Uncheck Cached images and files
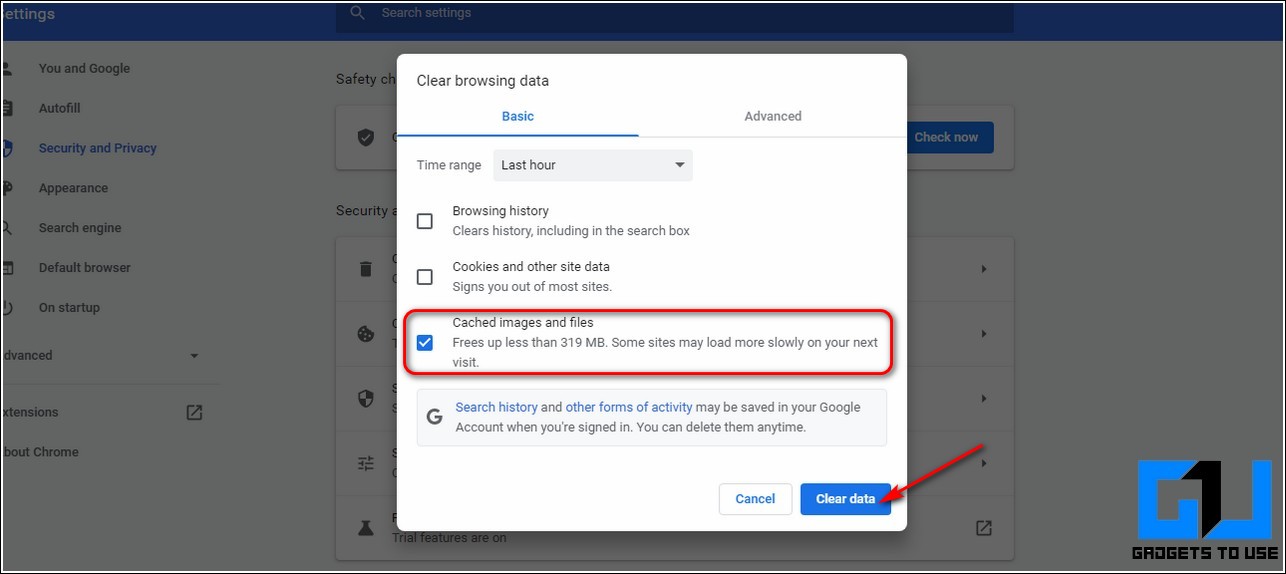This screenshot has width=1286, height=574. coord(425,343)
